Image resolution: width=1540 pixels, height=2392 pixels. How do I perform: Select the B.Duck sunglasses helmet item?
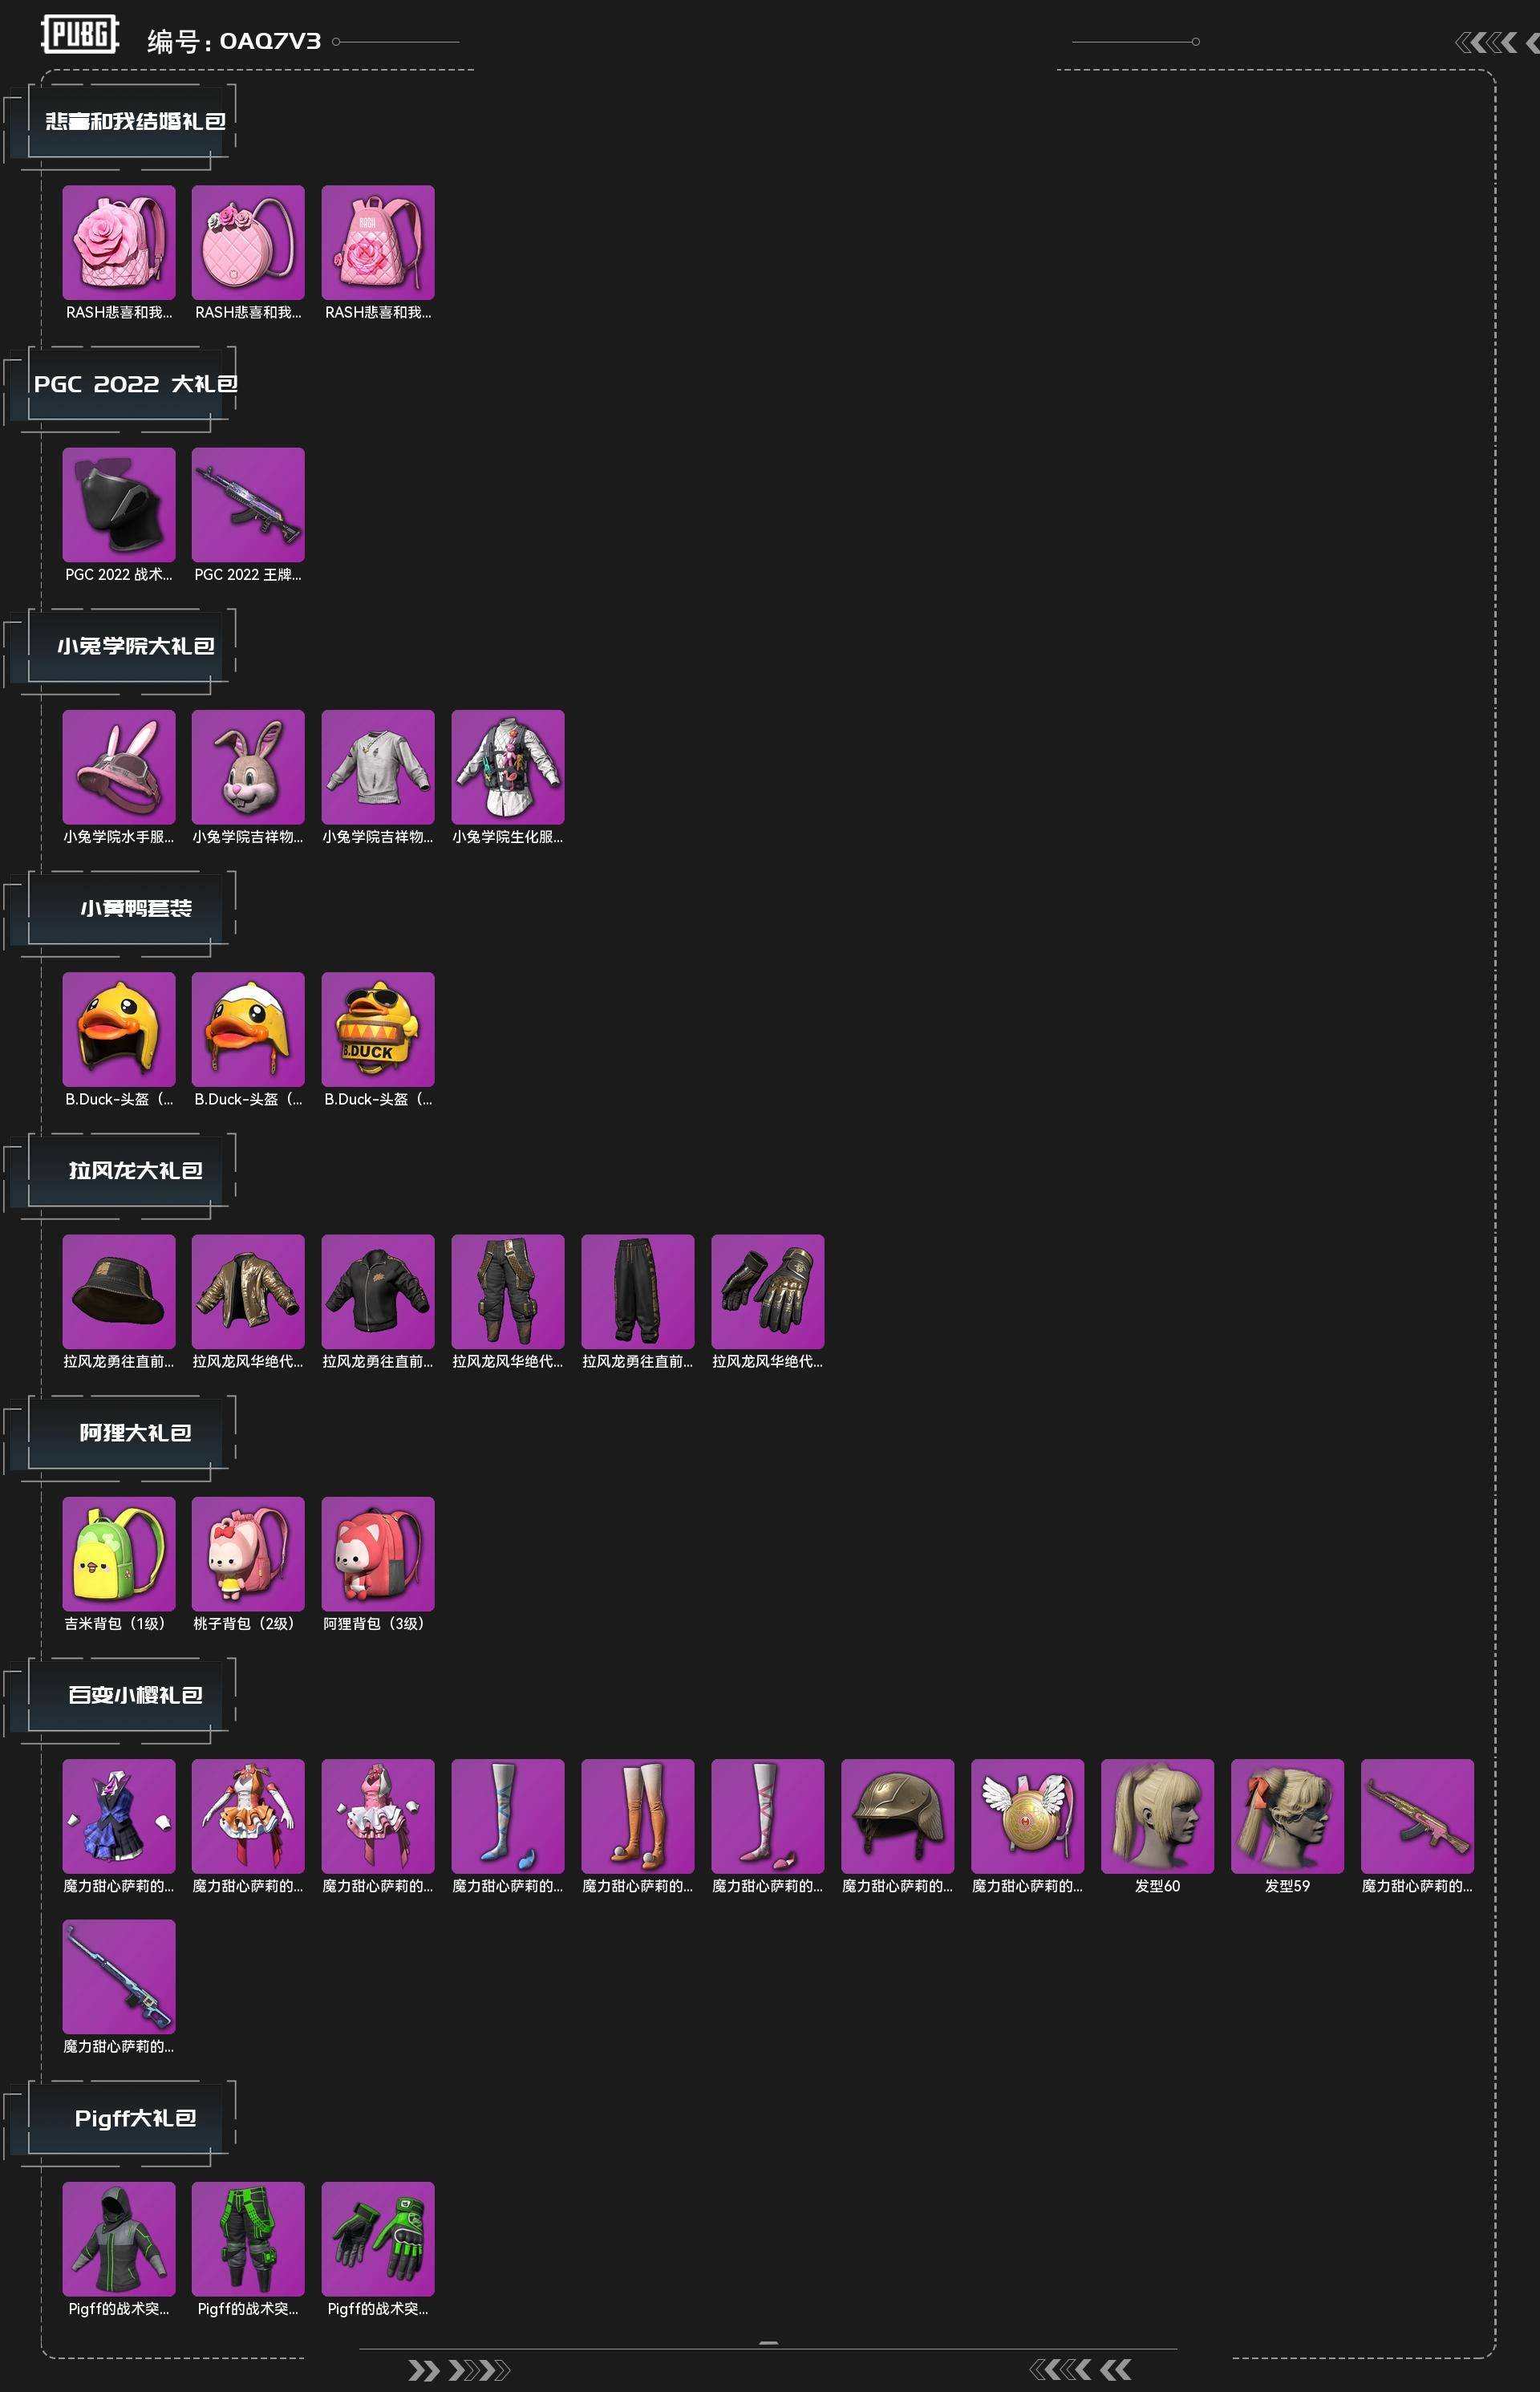[x=378, y=1029]
